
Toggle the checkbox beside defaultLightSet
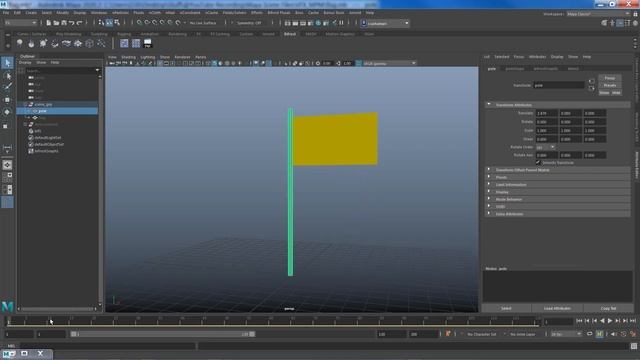coord(31,138)
